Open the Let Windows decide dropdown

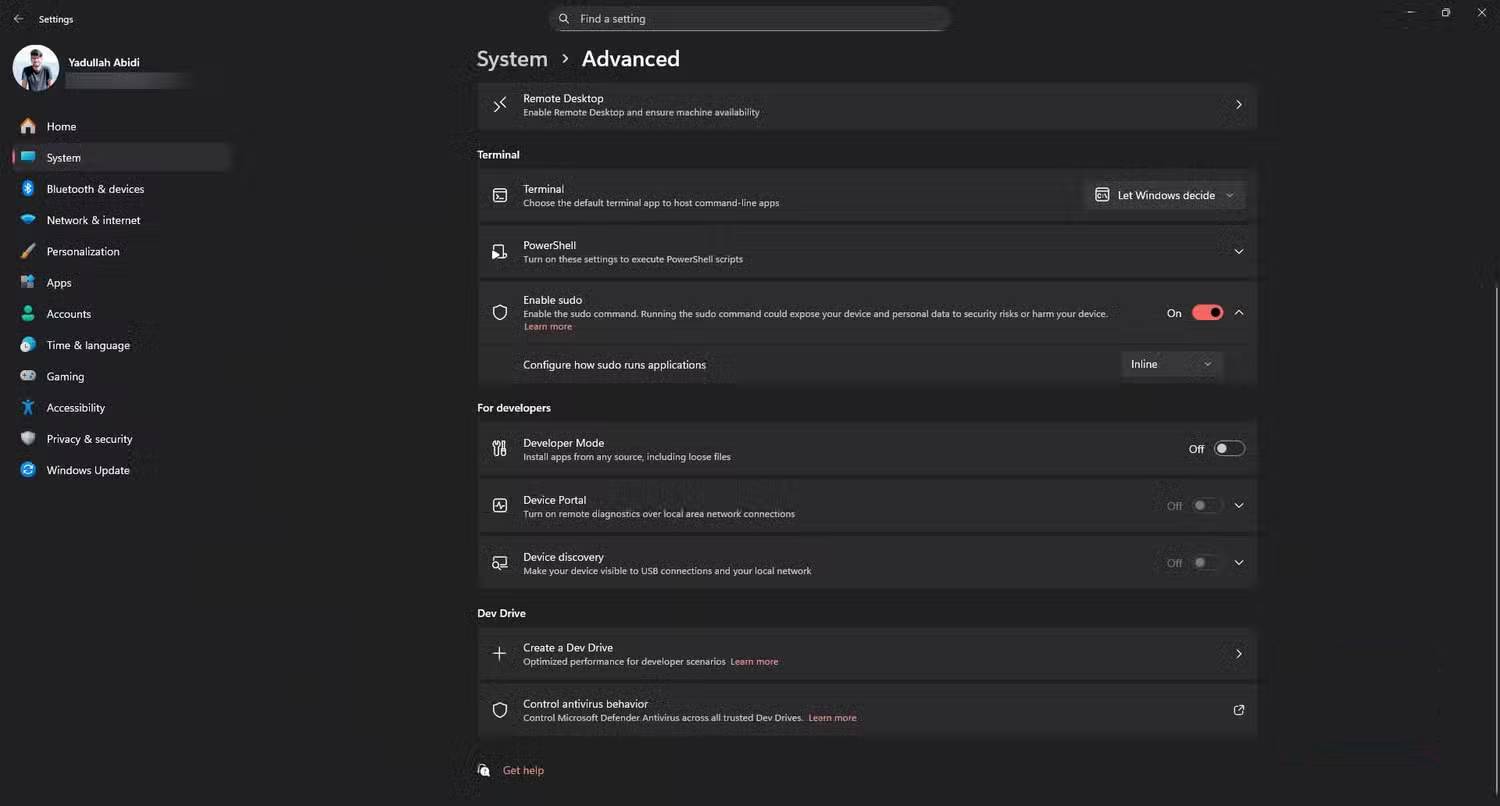[x=1165, y=196]
